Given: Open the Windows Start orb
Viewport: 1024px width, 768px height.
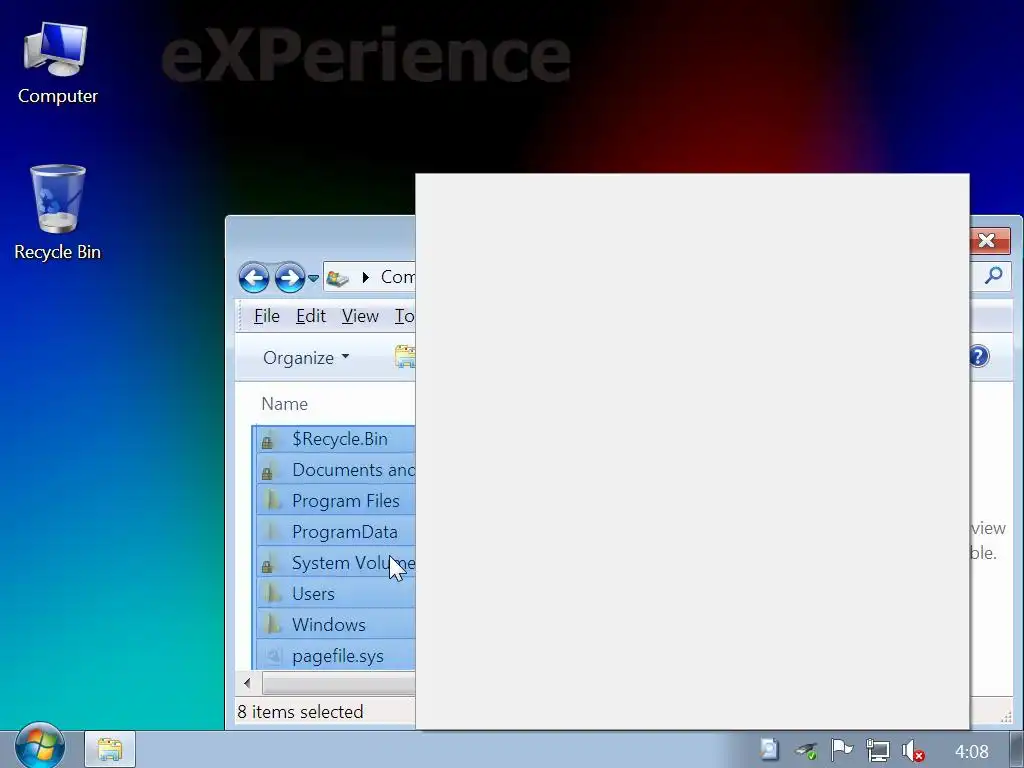Looking at the screenshot, I should coord(39,745).
